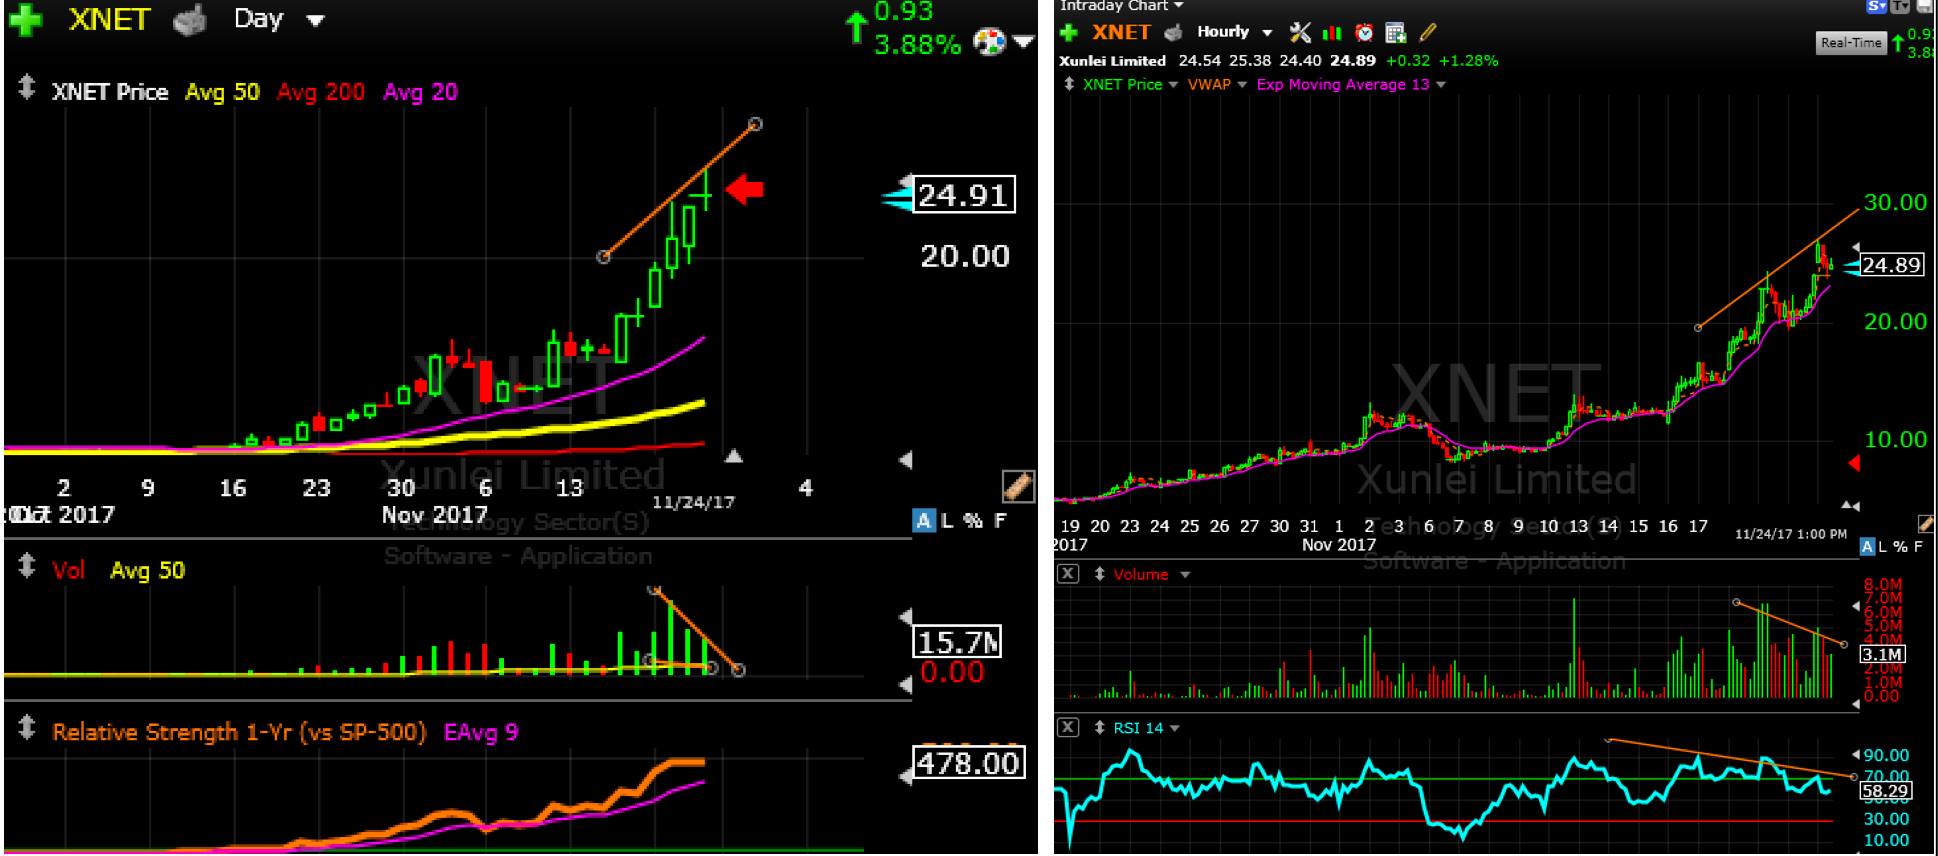
Task: Click the resize arrows beside Relative Strength 1-Yr
Action: pos(27,728)
